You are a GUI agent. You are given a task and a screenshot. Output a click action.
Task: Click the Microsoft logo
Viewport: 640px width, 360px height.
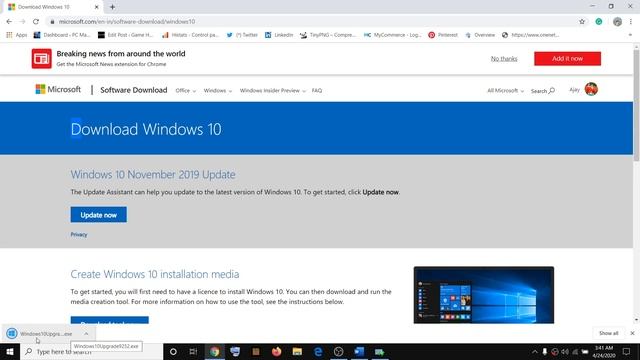[x=58, y=89]
